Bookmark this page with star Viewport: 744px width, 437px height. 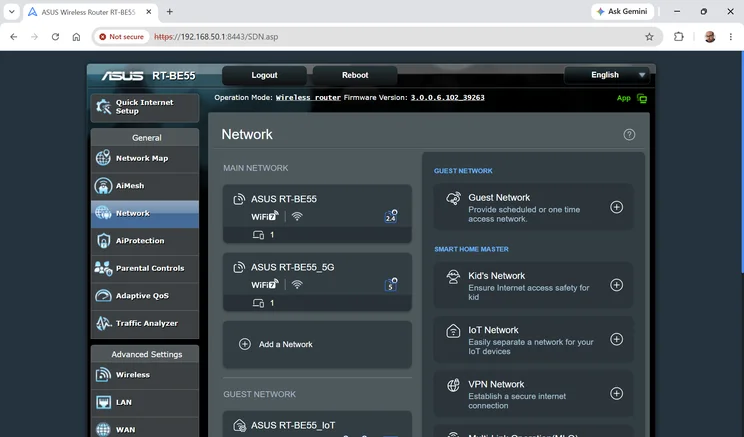coord(649,37)
